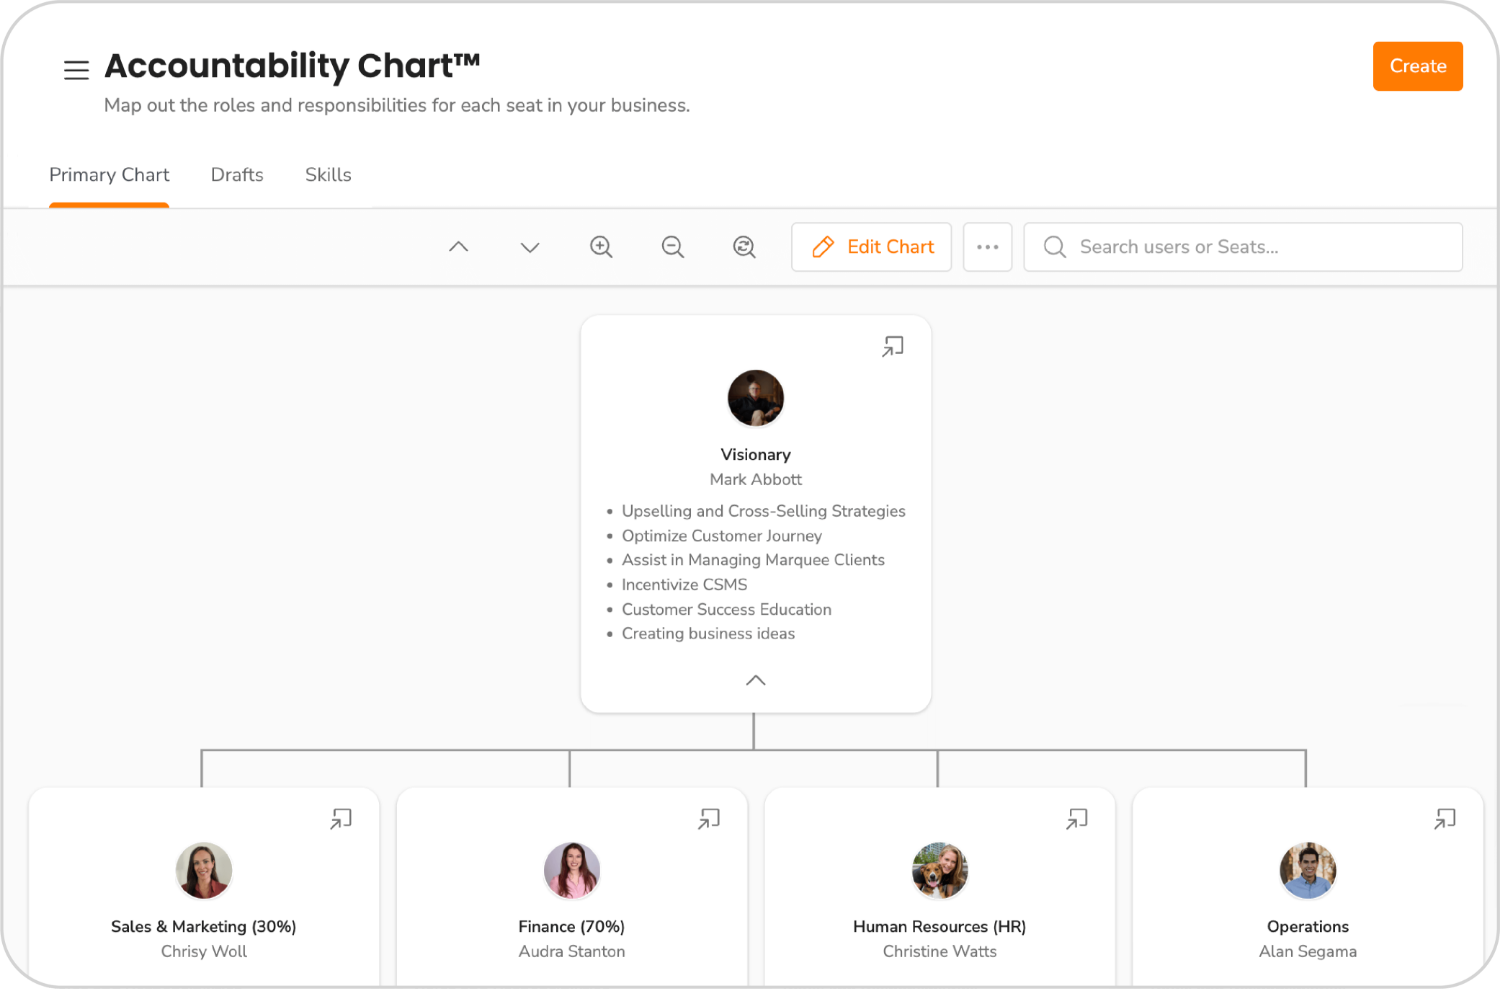Navigate up in the chart

pos(458,247)
